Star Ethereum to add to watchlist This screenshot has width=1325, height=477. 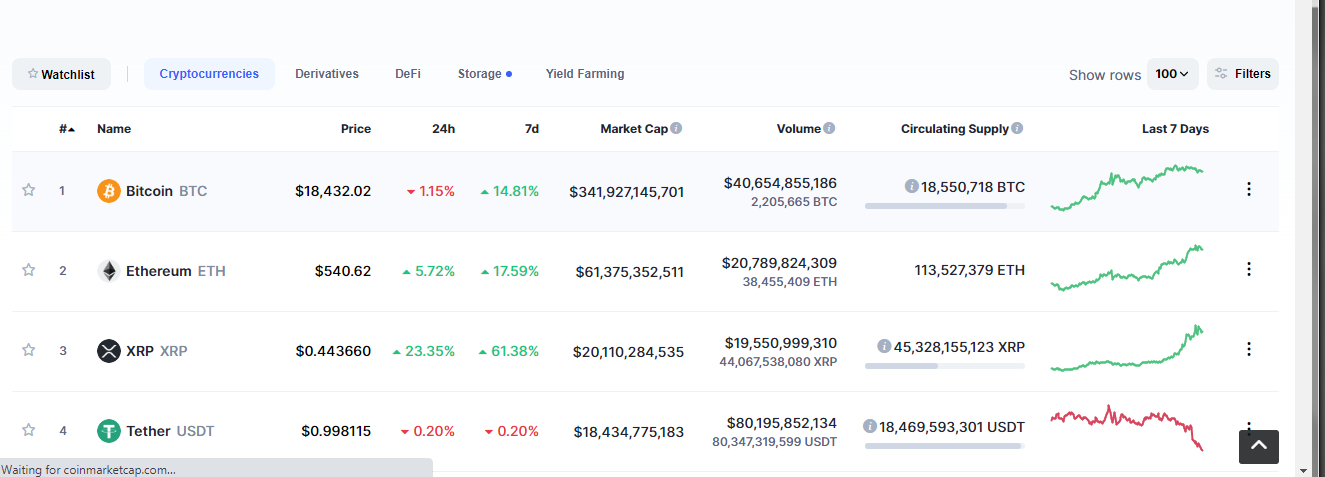click(29, 270)
